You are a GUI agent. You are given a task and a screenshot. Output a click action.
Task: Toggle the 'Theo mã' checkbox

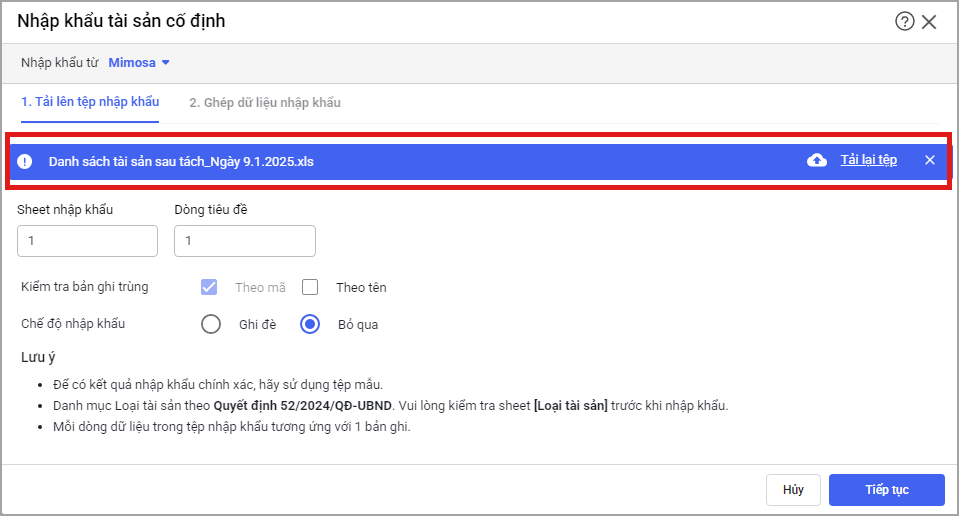click(x=210, y=287)
